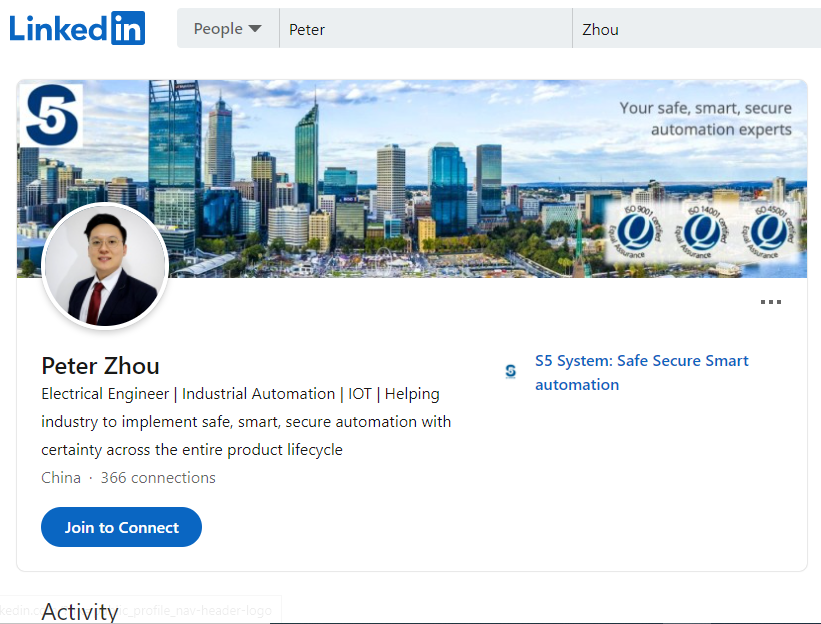This screenshot has height=624, width=821.
Task: Click the LinkedIn logo in header
Action: 77,28
